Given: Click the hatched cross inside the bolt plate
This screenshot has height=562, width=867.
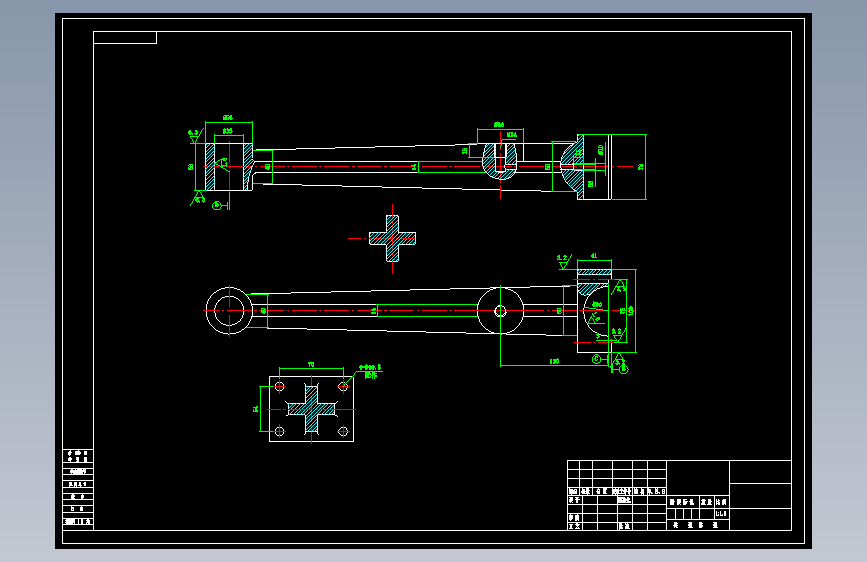Looking at the screenshot, I should pyautogui.click(x=311, y=409).
